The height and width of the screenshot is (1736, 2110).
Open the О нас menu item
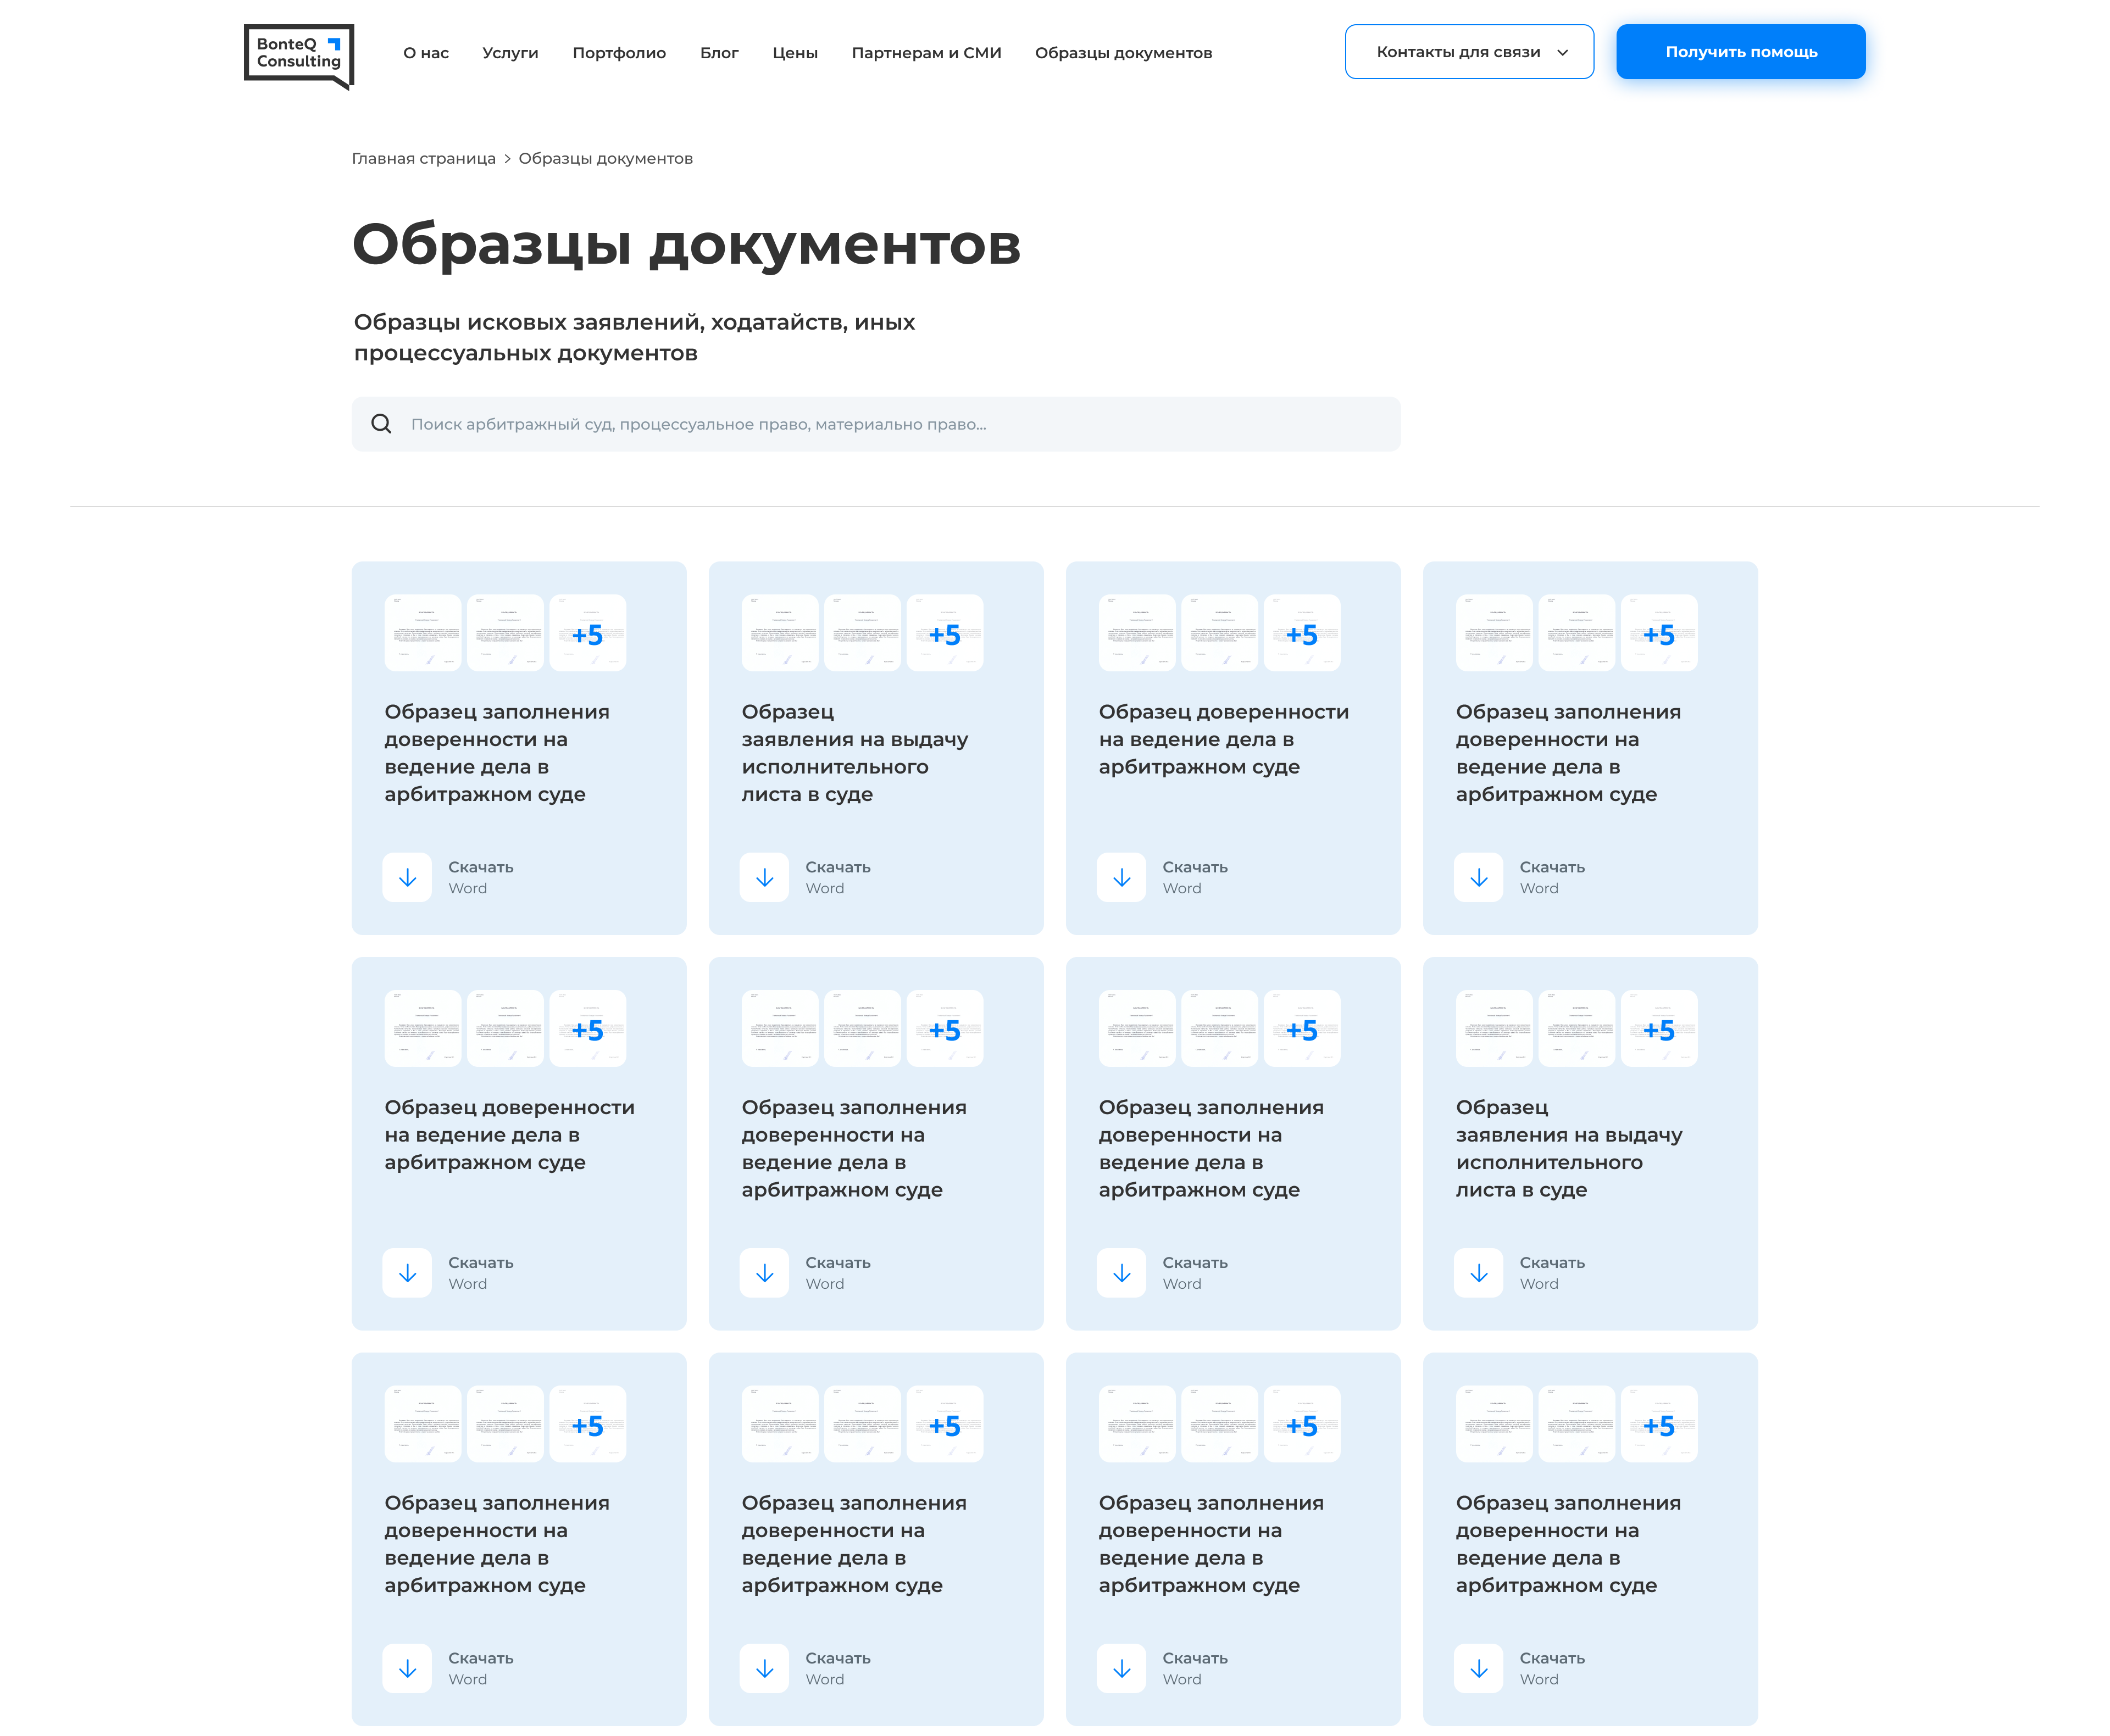426,53
